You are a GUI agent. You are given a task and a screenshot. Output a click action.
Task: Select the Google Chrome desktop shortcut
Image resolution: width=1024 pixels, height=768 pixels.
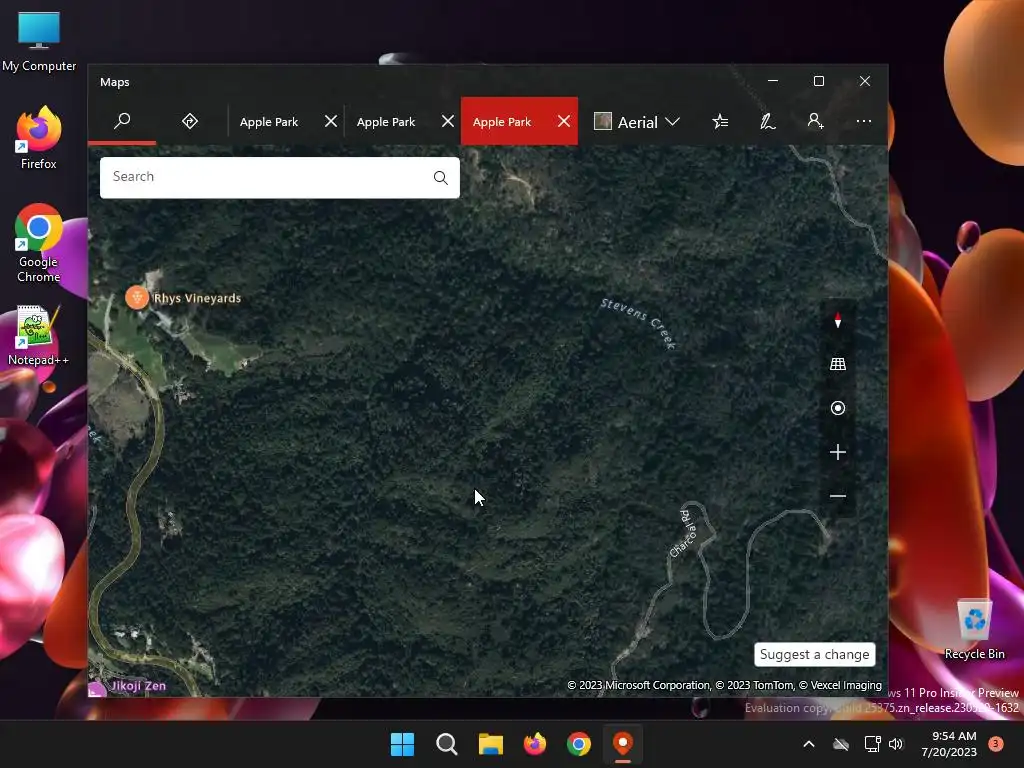point(39,244)
